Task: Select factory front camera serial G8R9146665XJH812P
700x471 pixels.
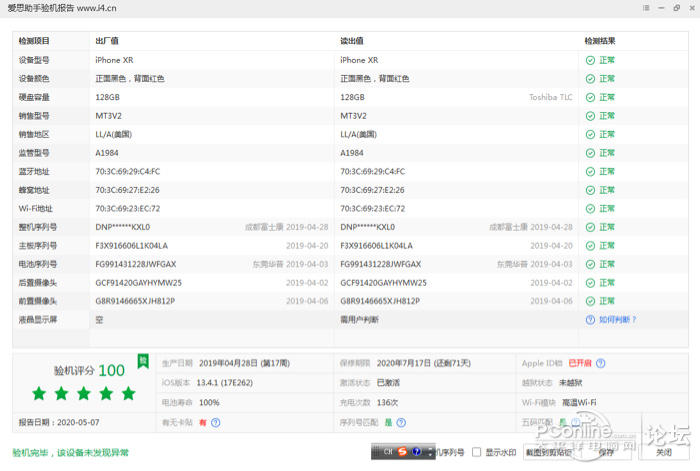Action: coord(135,301)
